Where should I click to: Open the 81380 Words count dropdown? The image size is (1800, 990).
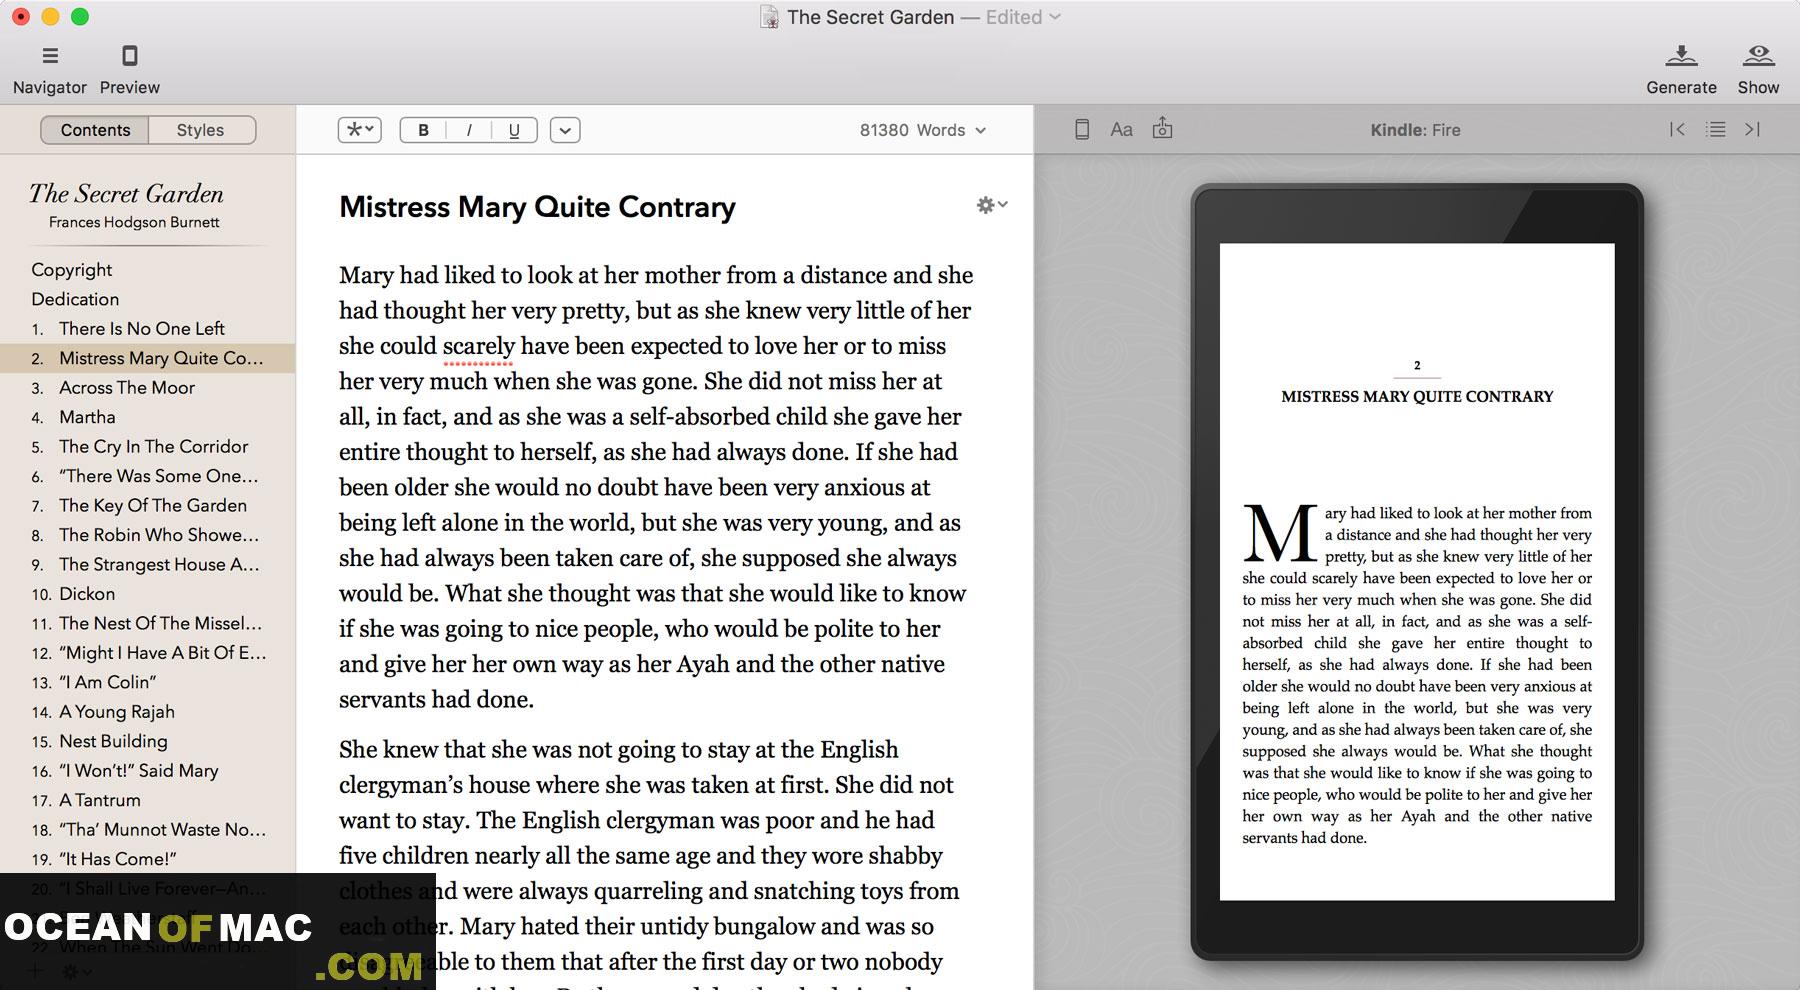(923, 130)
